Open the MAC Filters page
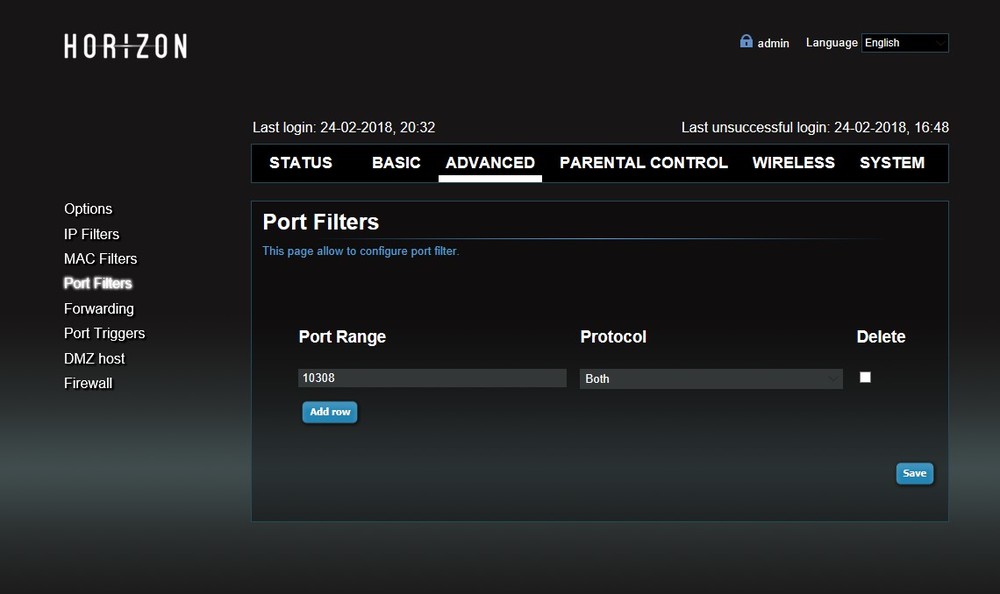This screenshot has height=594, width=1000. 100,259
